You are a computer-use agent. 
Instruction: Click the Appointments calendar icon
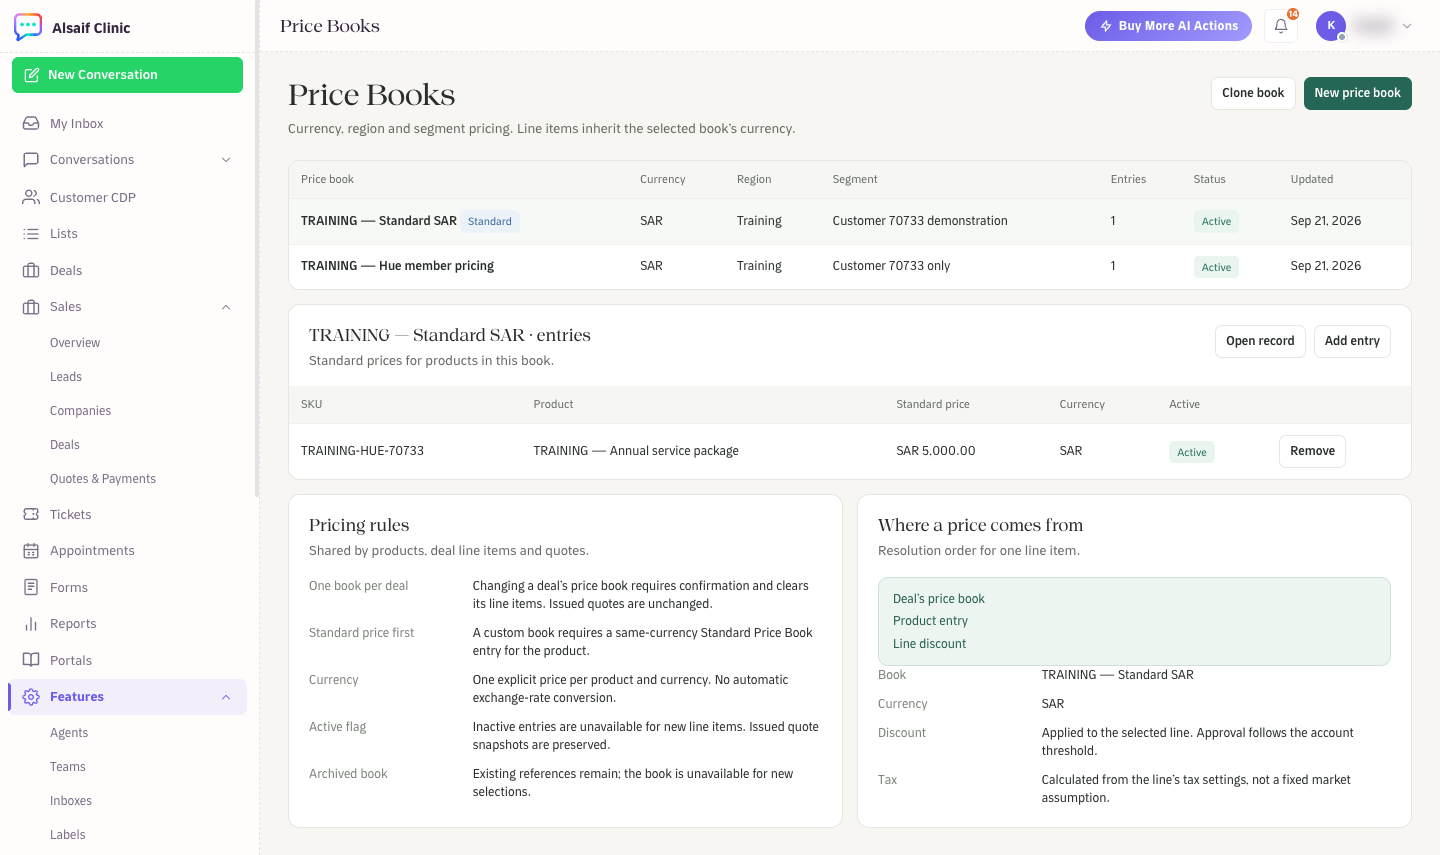31,551
